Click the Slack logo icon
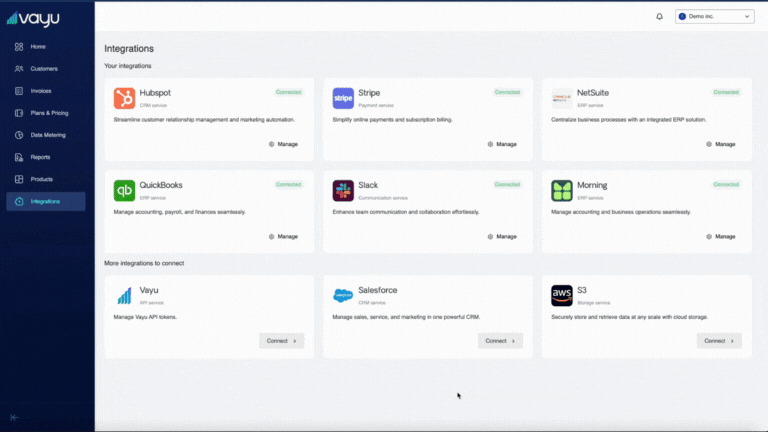Image resolution: width=768 pixels, height=432 pixels. click(x=343, y=191)
